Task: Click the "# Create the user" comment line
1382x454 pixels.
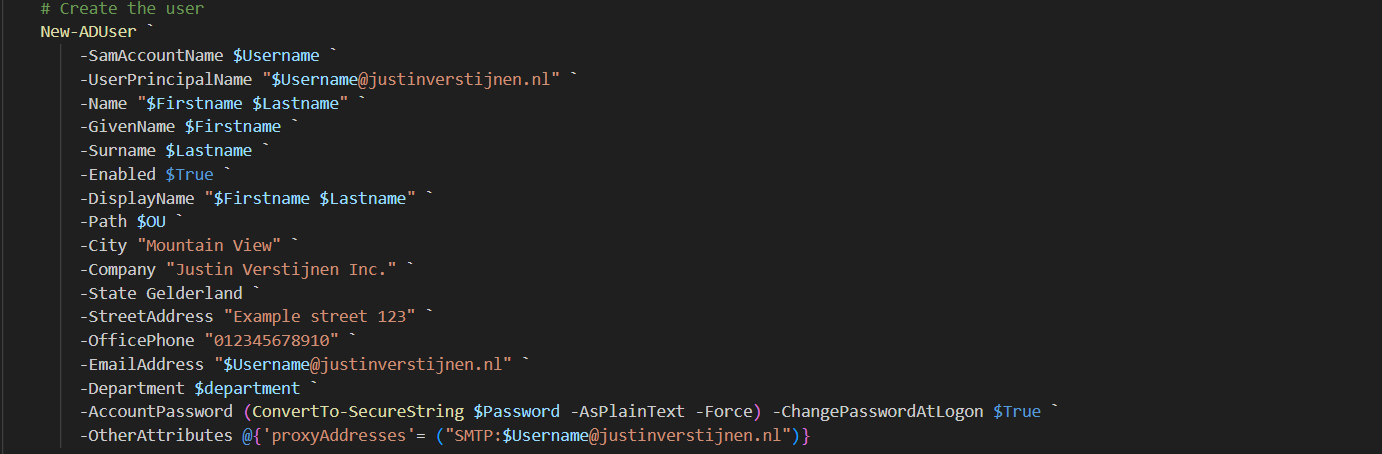Action: point(122,9)
